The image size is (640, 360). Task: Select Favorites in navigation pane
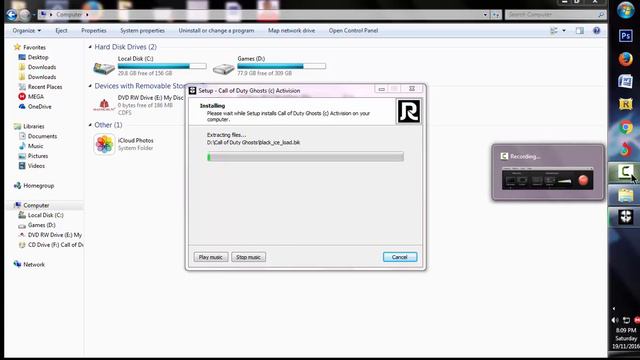coord(34,47)
